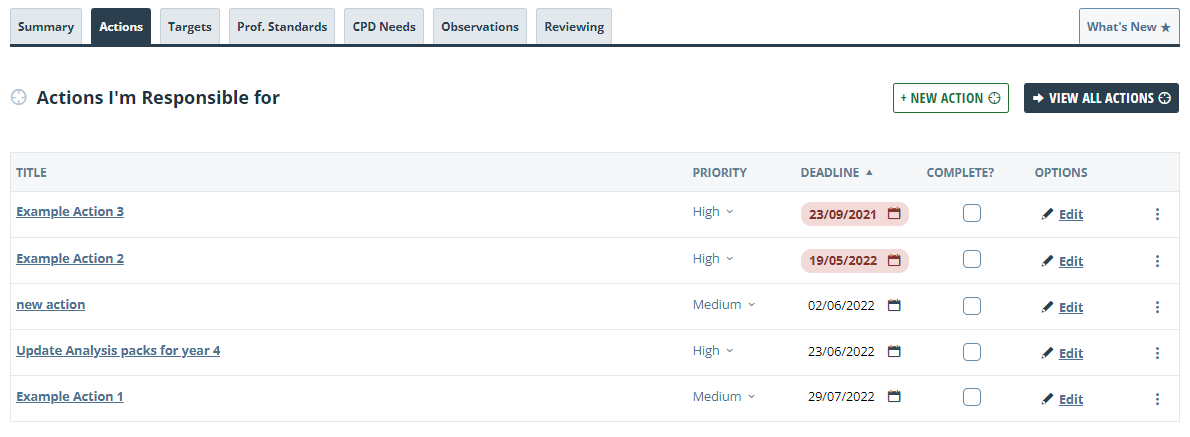
Task: Open calendar icon for 19/05/2022 deadline
Action: (894, 260)
